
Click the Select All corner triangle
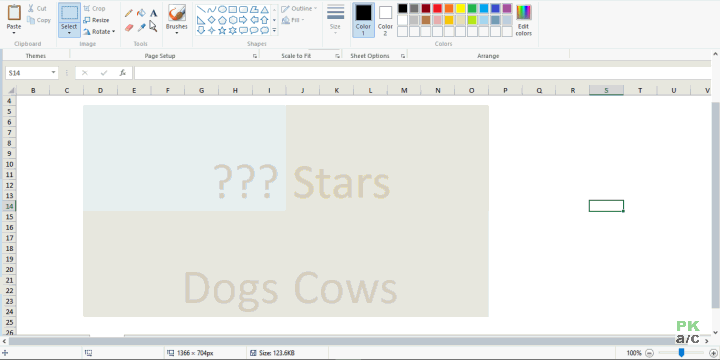click(x=10, y=90)
